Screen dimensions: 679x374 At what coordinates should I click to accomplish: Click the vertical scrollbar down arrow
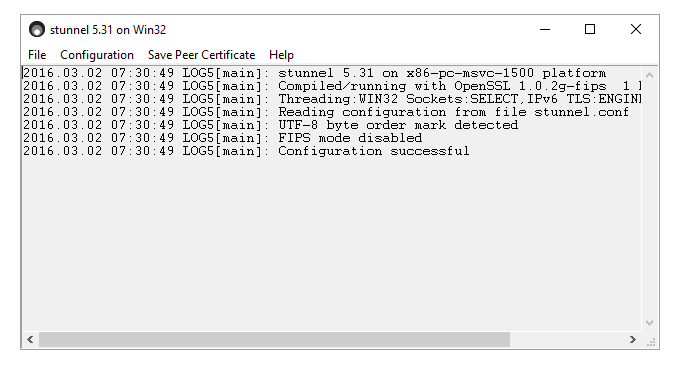tap(649, 323)
